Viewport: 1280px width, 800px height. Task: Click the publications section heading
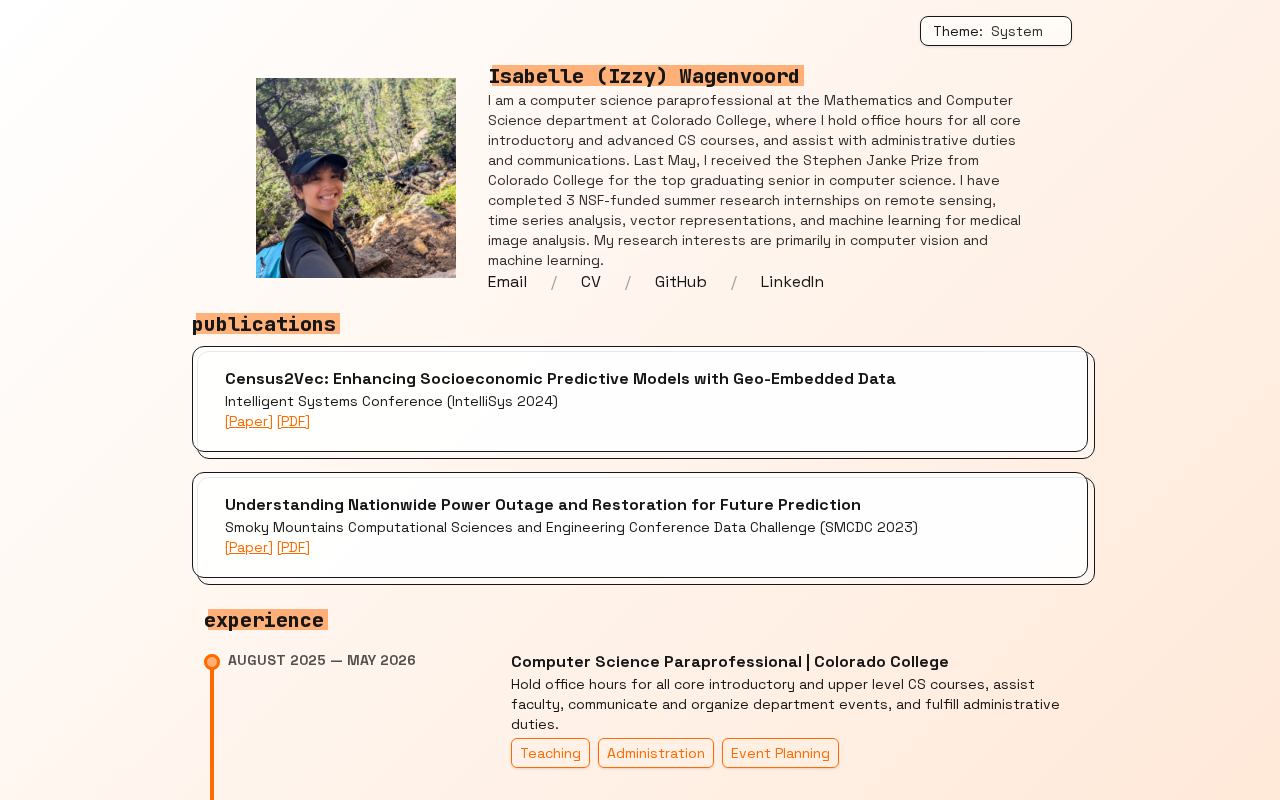[x=265, y=324]
